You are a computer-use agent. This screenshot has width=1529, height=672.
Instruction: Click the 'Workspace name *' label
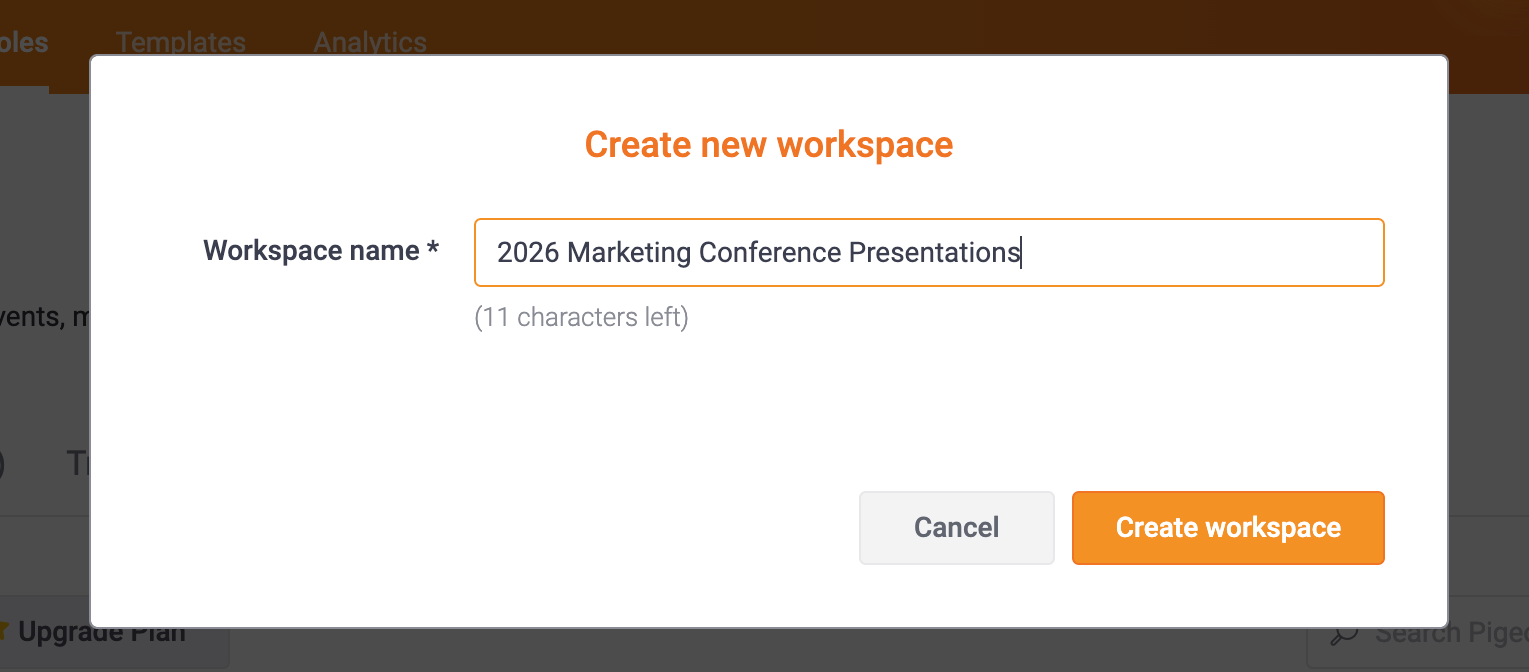pos(321,250)
